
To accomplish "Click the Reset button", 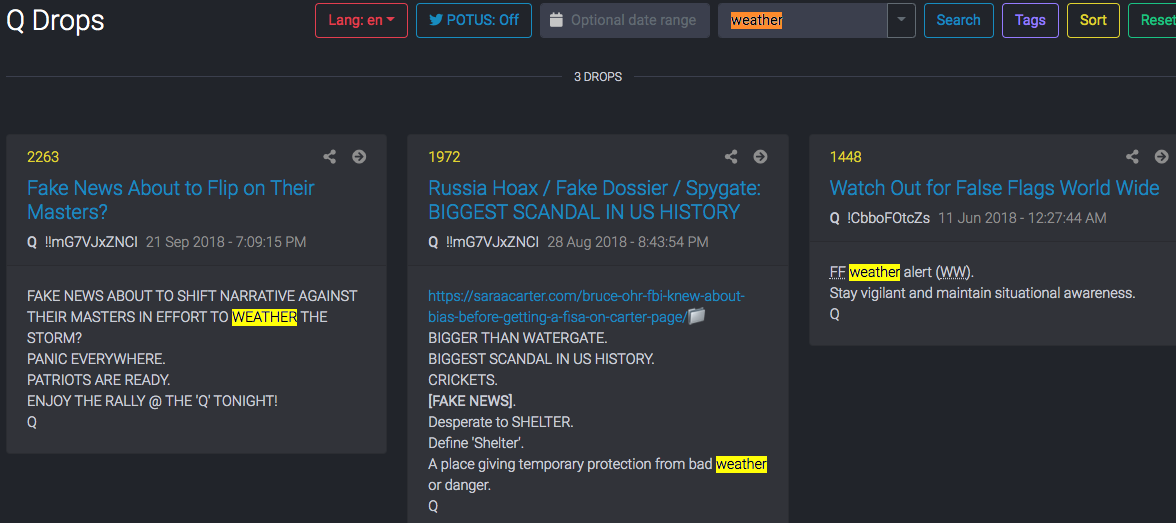I will (1155, 20).
